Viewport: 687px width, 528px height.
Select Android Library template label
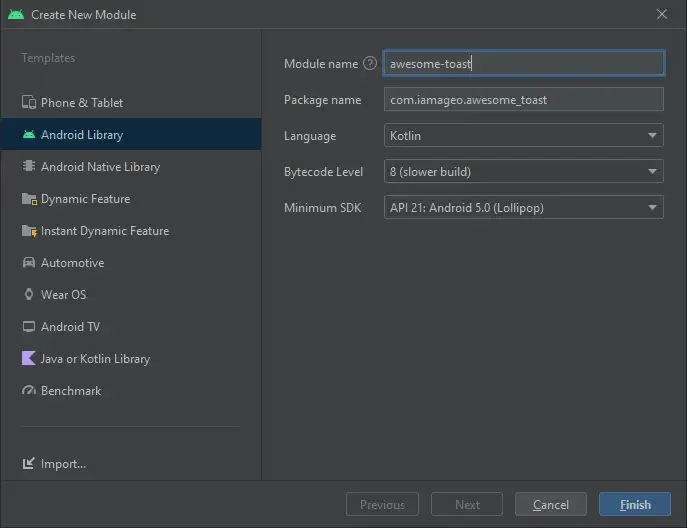[82, 135]
